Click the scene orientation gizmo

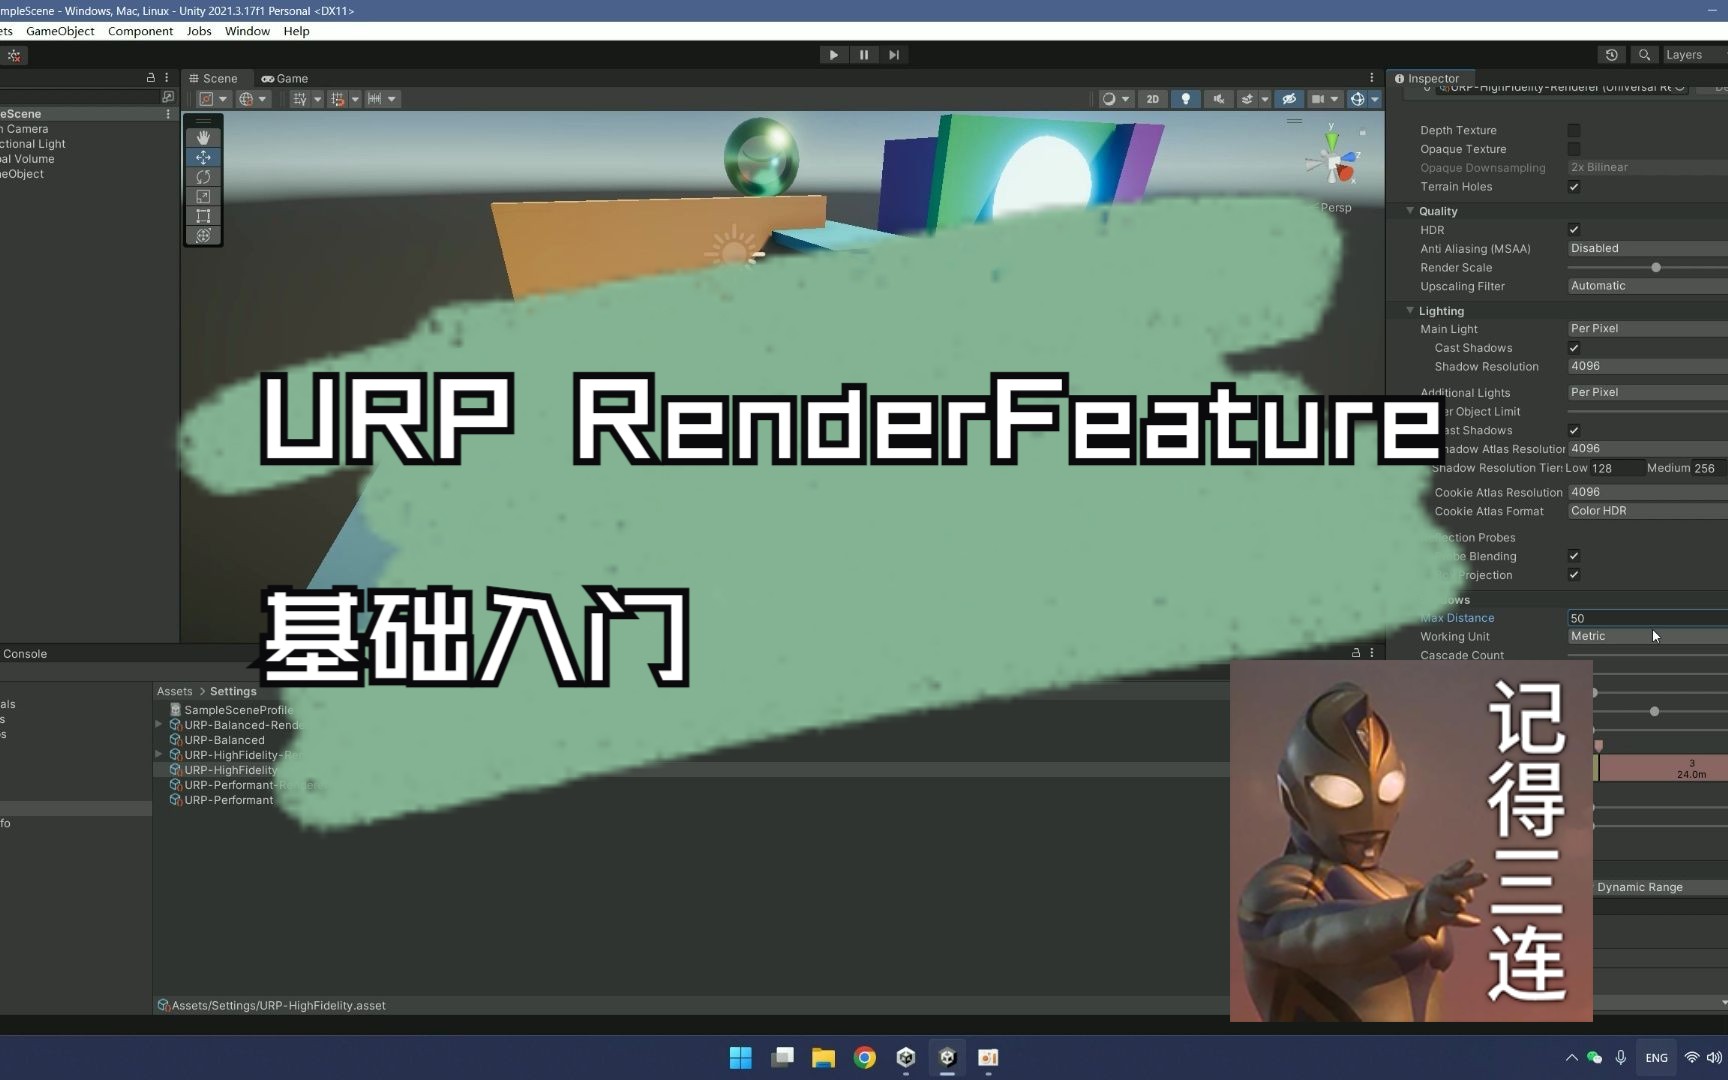click(x=1334, y=160)
